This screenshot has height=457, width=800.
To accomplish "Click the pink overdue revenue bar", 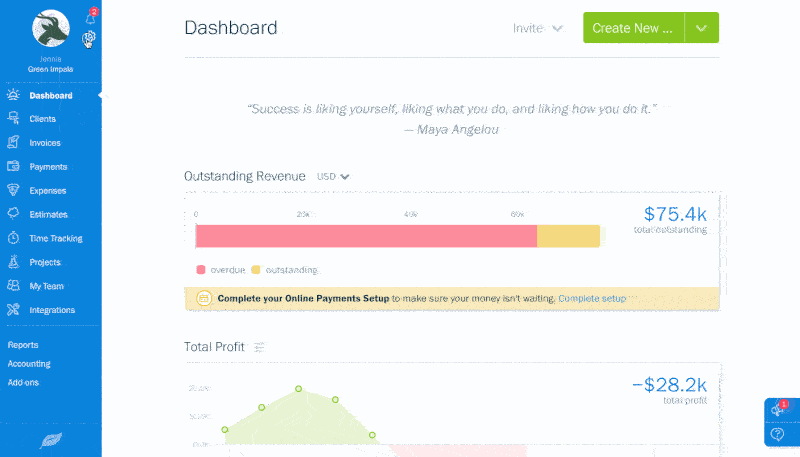I will (x=366, y=236).
